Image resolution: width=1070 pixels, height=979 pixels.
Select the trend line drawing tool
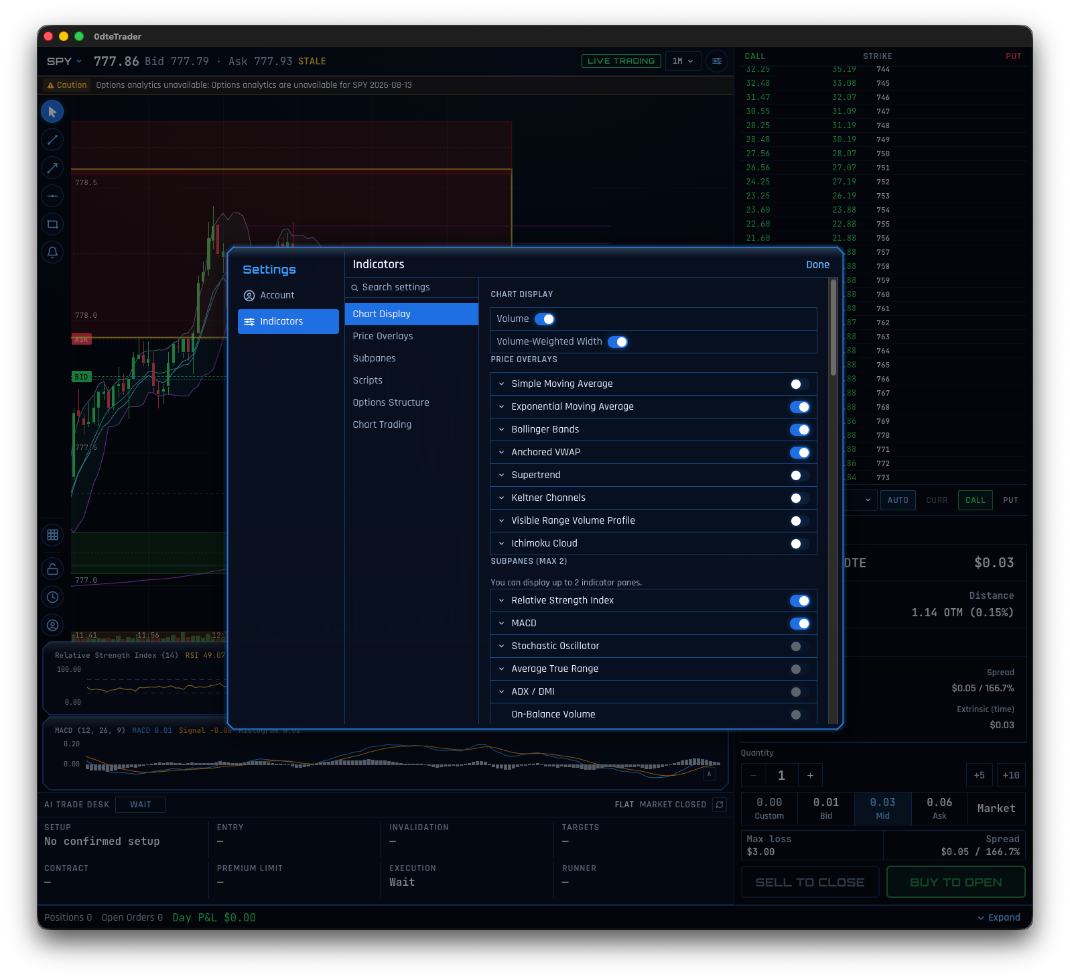(x=53, y=140)
